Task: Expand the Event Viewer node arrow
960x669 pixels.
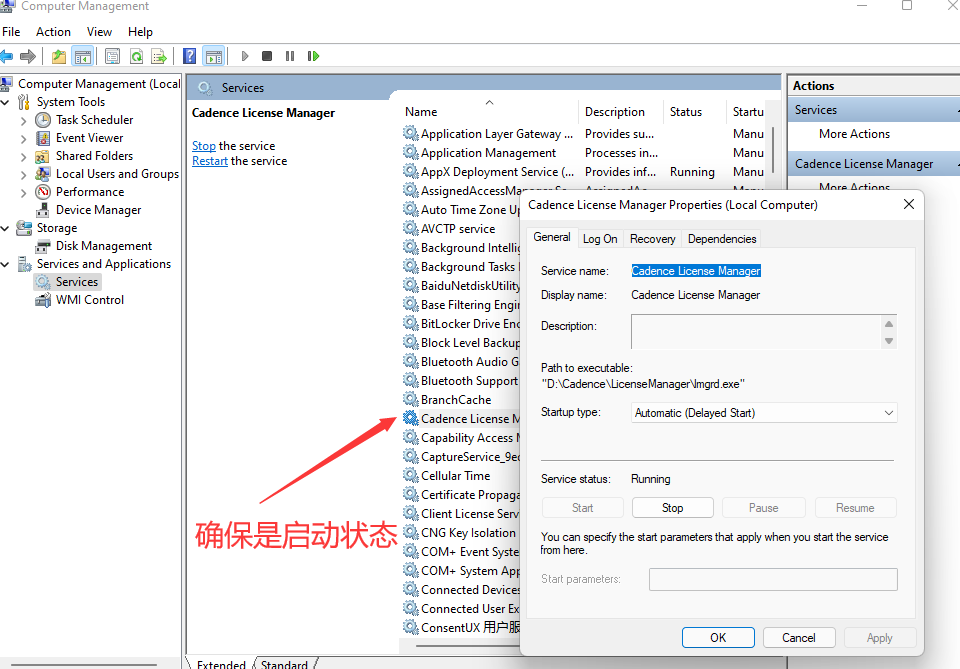Action: (23, 138)
